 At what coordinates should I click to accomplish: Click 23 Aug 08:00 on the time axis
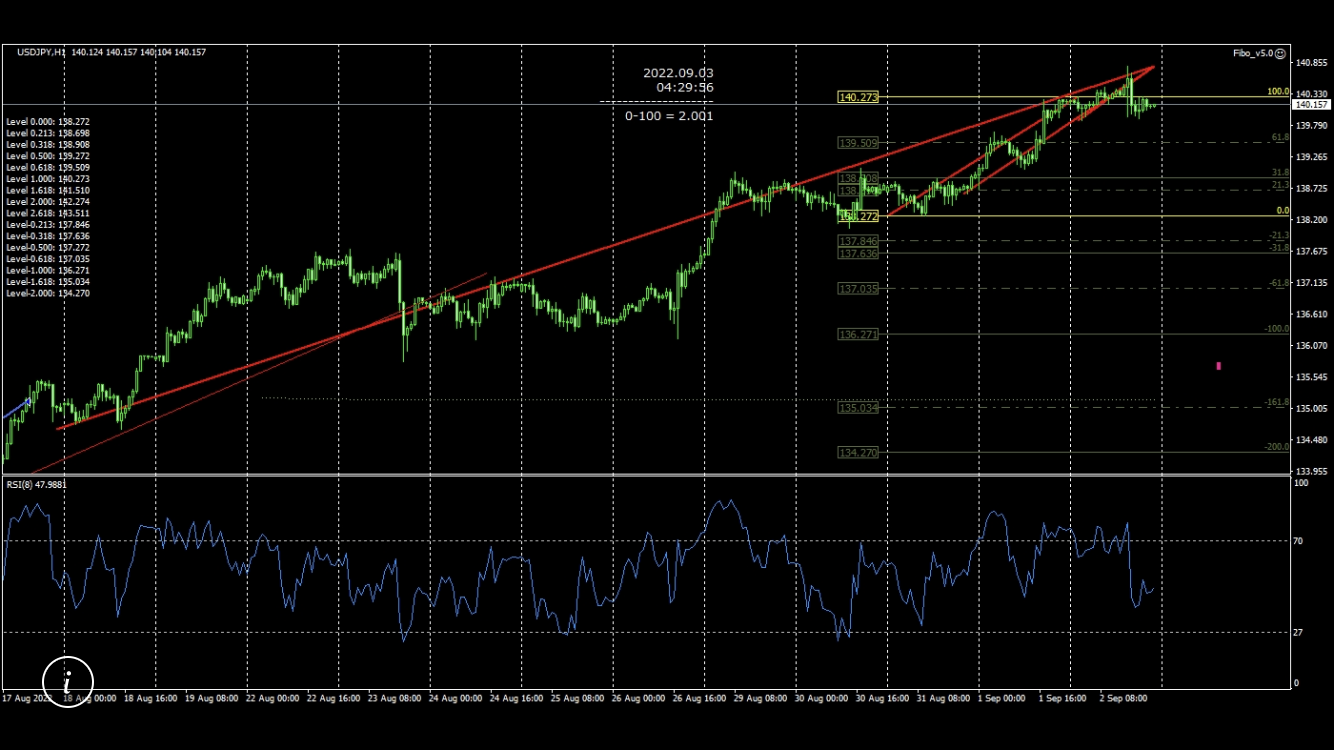click(x=396, y=698)
